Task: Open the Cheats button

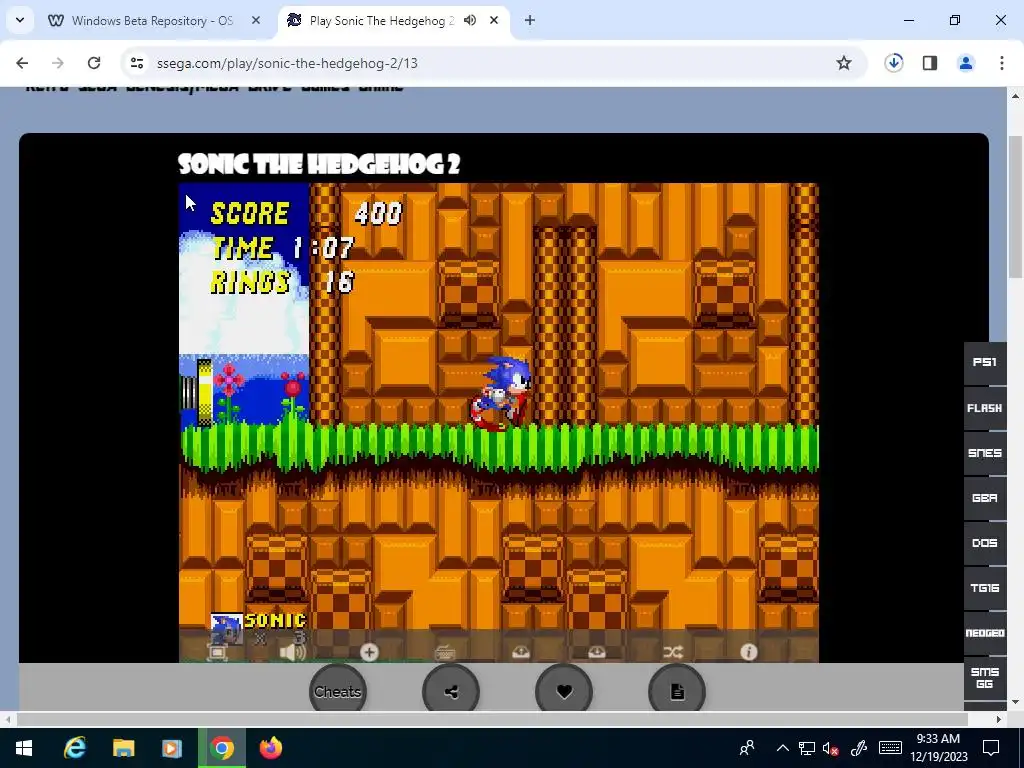Action: [338, 691]
